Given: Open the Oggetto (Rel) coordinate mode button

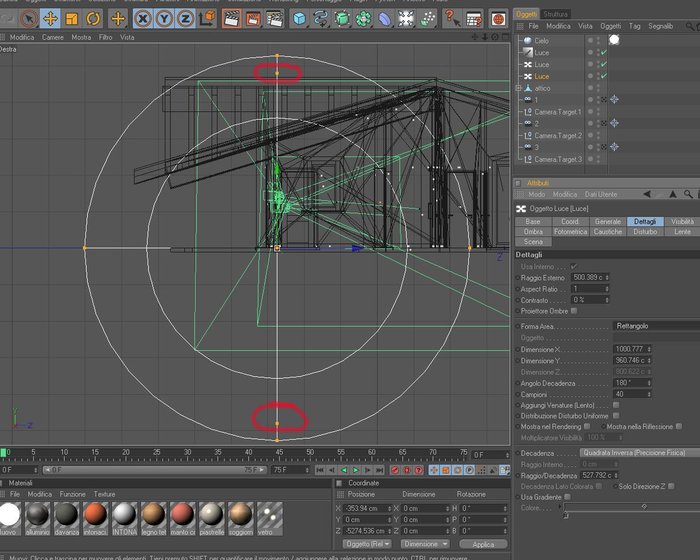Looking at the screenshot, I should tap(367, 544).
